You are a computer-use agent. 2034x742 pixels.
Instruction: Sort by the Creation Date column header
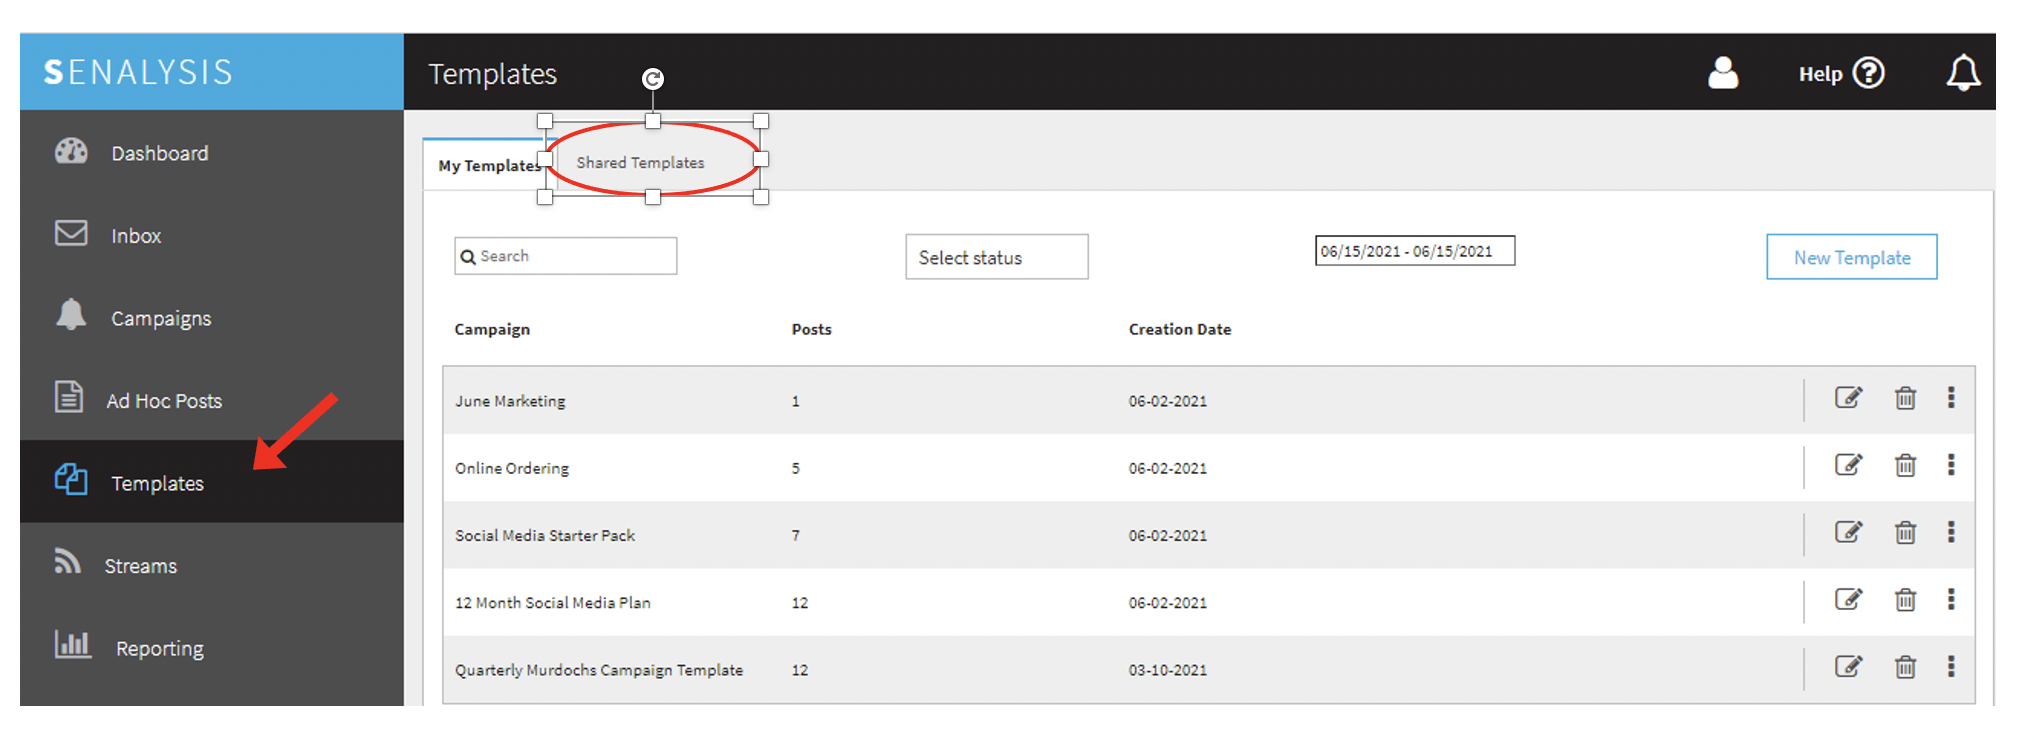(x=1180, y=329)
